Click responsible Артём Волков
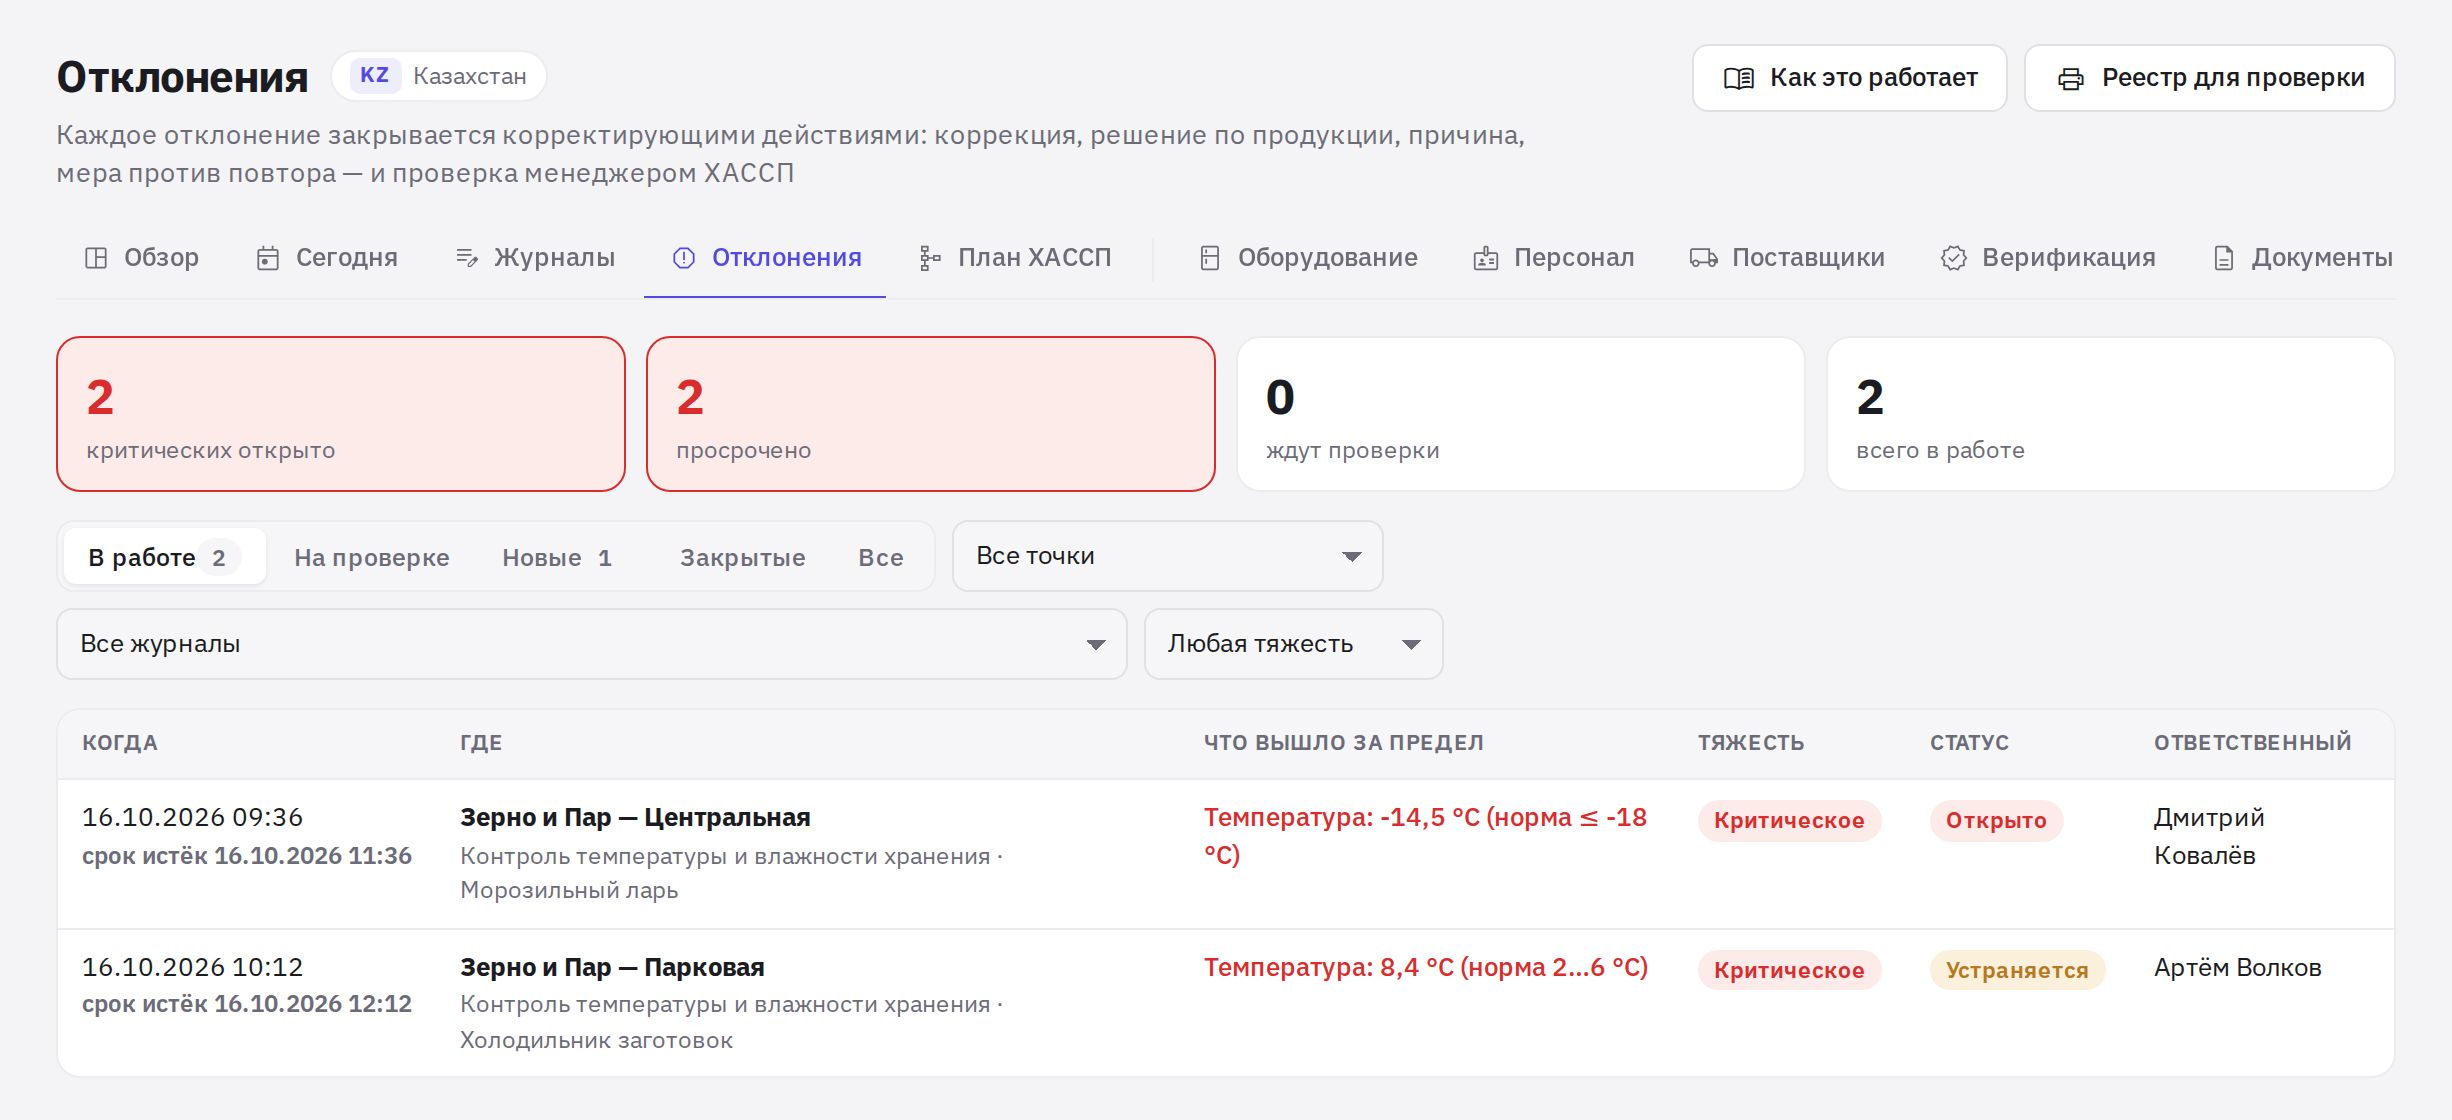This screenshot has width=2452, height=1120. coord(2238,968)
